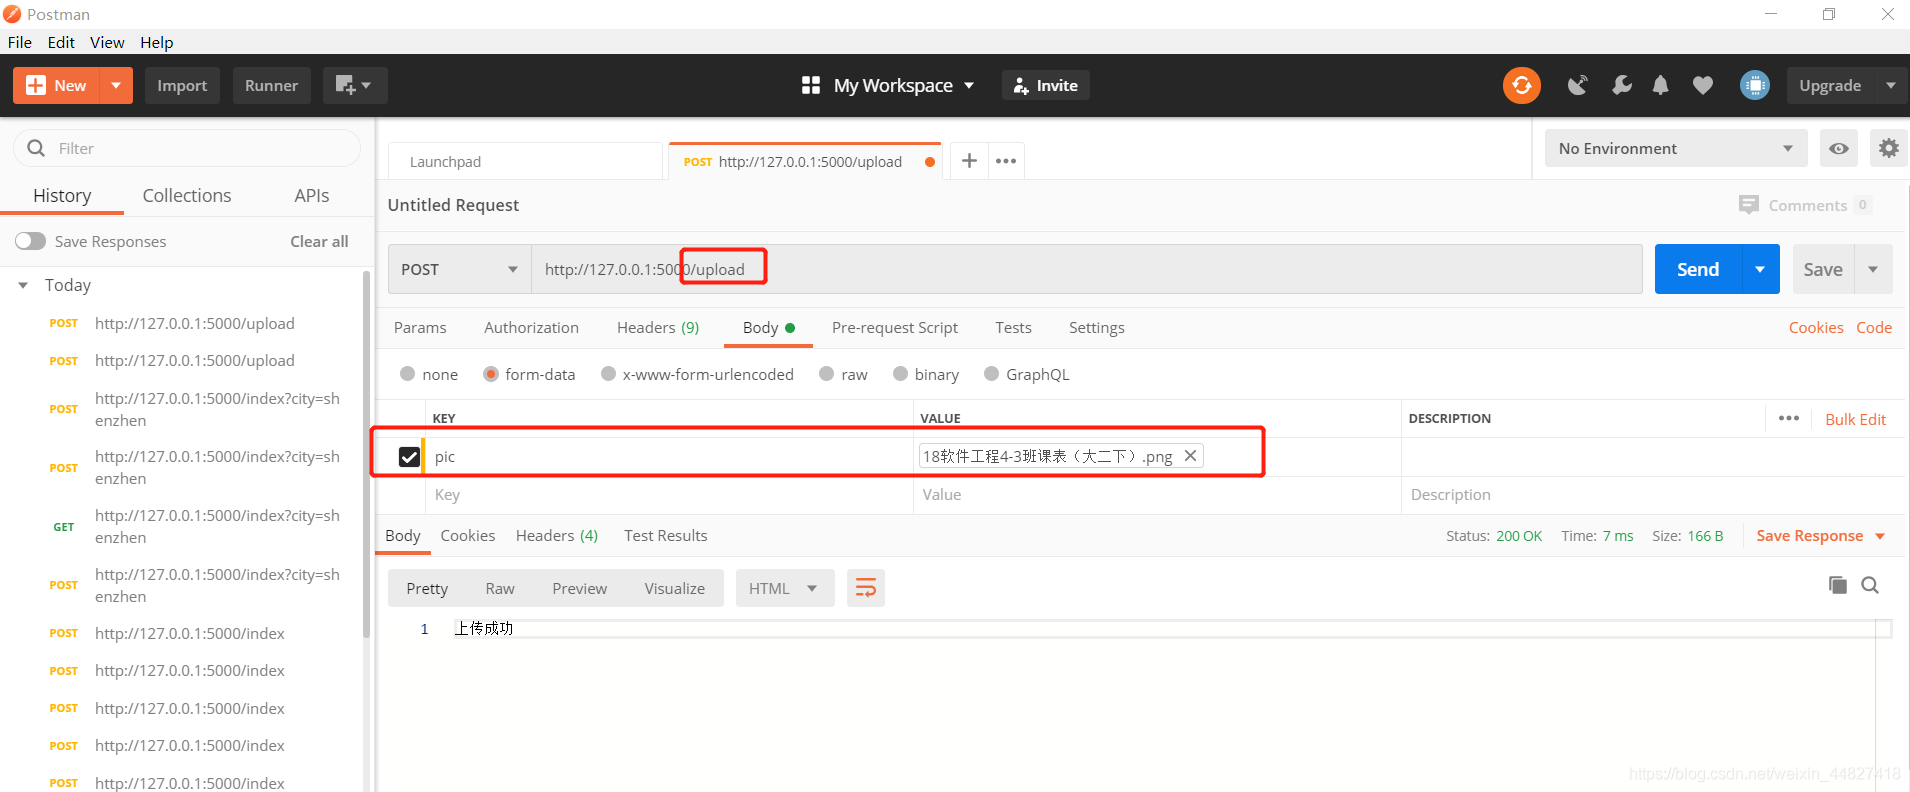Search response with magnifier icon
1910x792 pixels.
click(x=1870, y=585)
